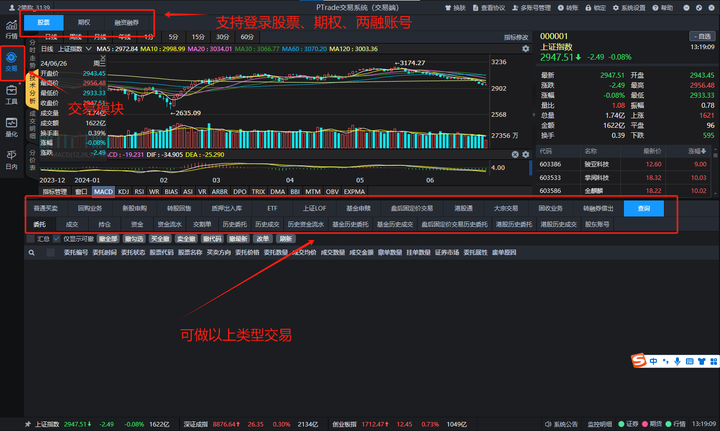Image resolution: width=720 pixels, height=431 pixels.
Task: Open the 行情 market quotes sidebar icon
Action: pos(11,26)
